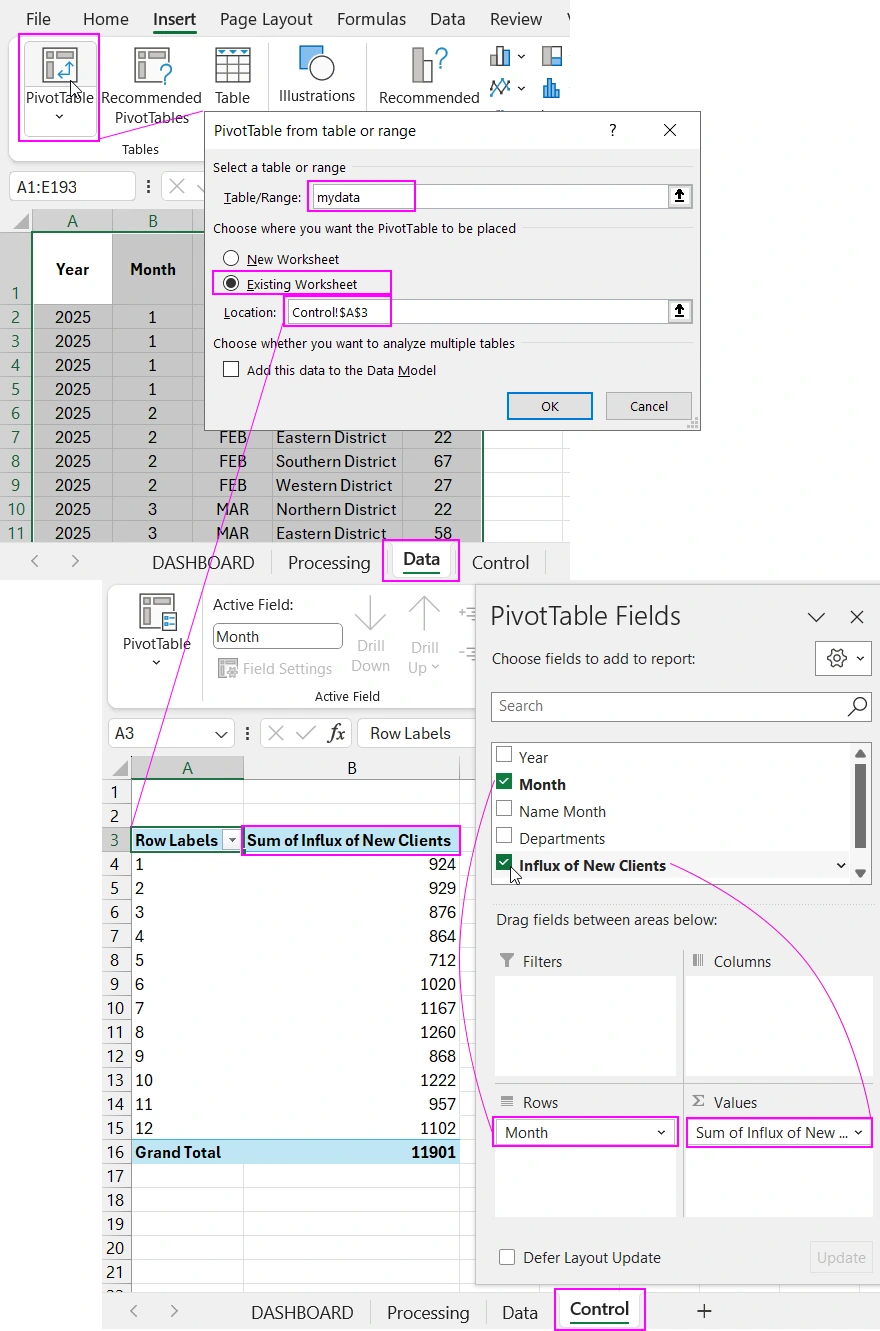Click Cancel in the PivotTable dialog
This screenshot has height=1331, width=880.
click(x=648, y=406)
